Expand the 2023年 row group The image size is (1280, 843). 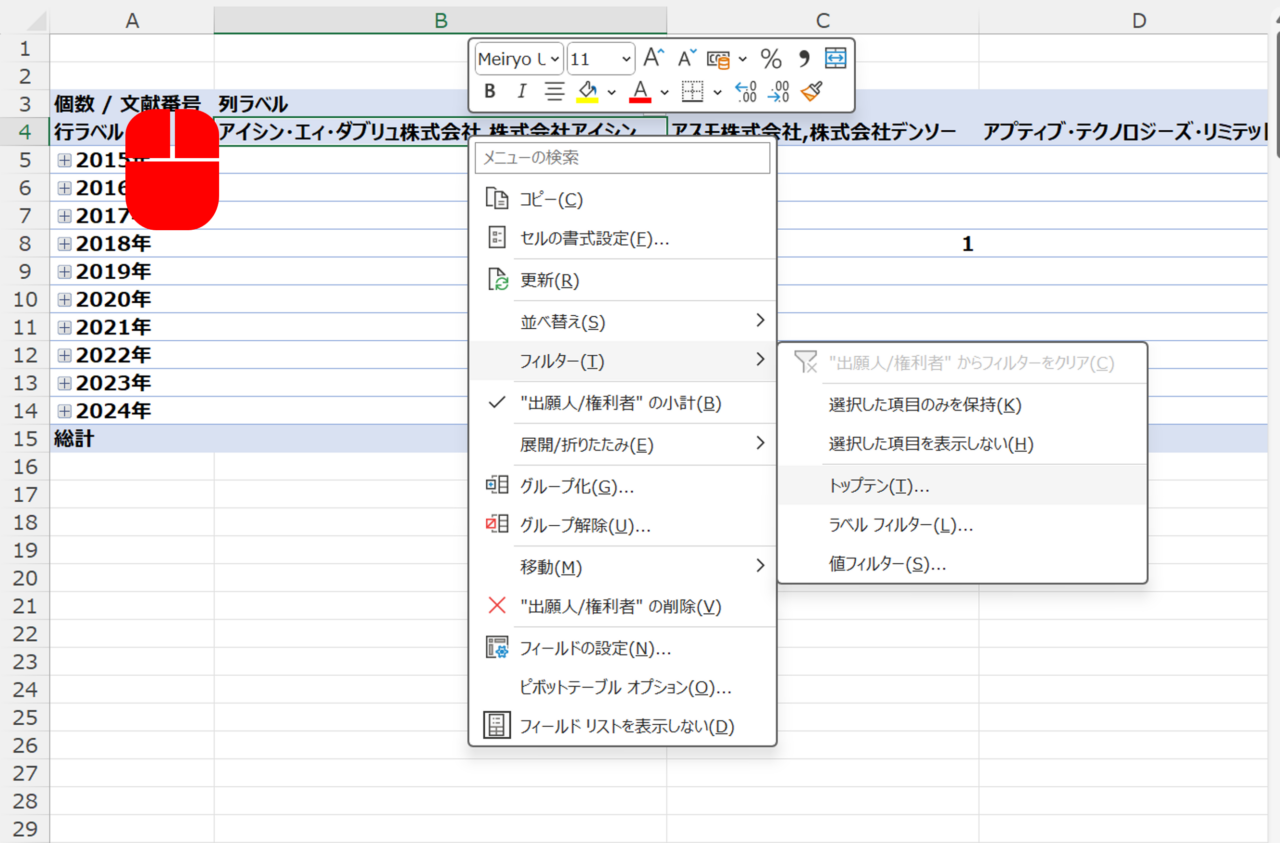65,384
